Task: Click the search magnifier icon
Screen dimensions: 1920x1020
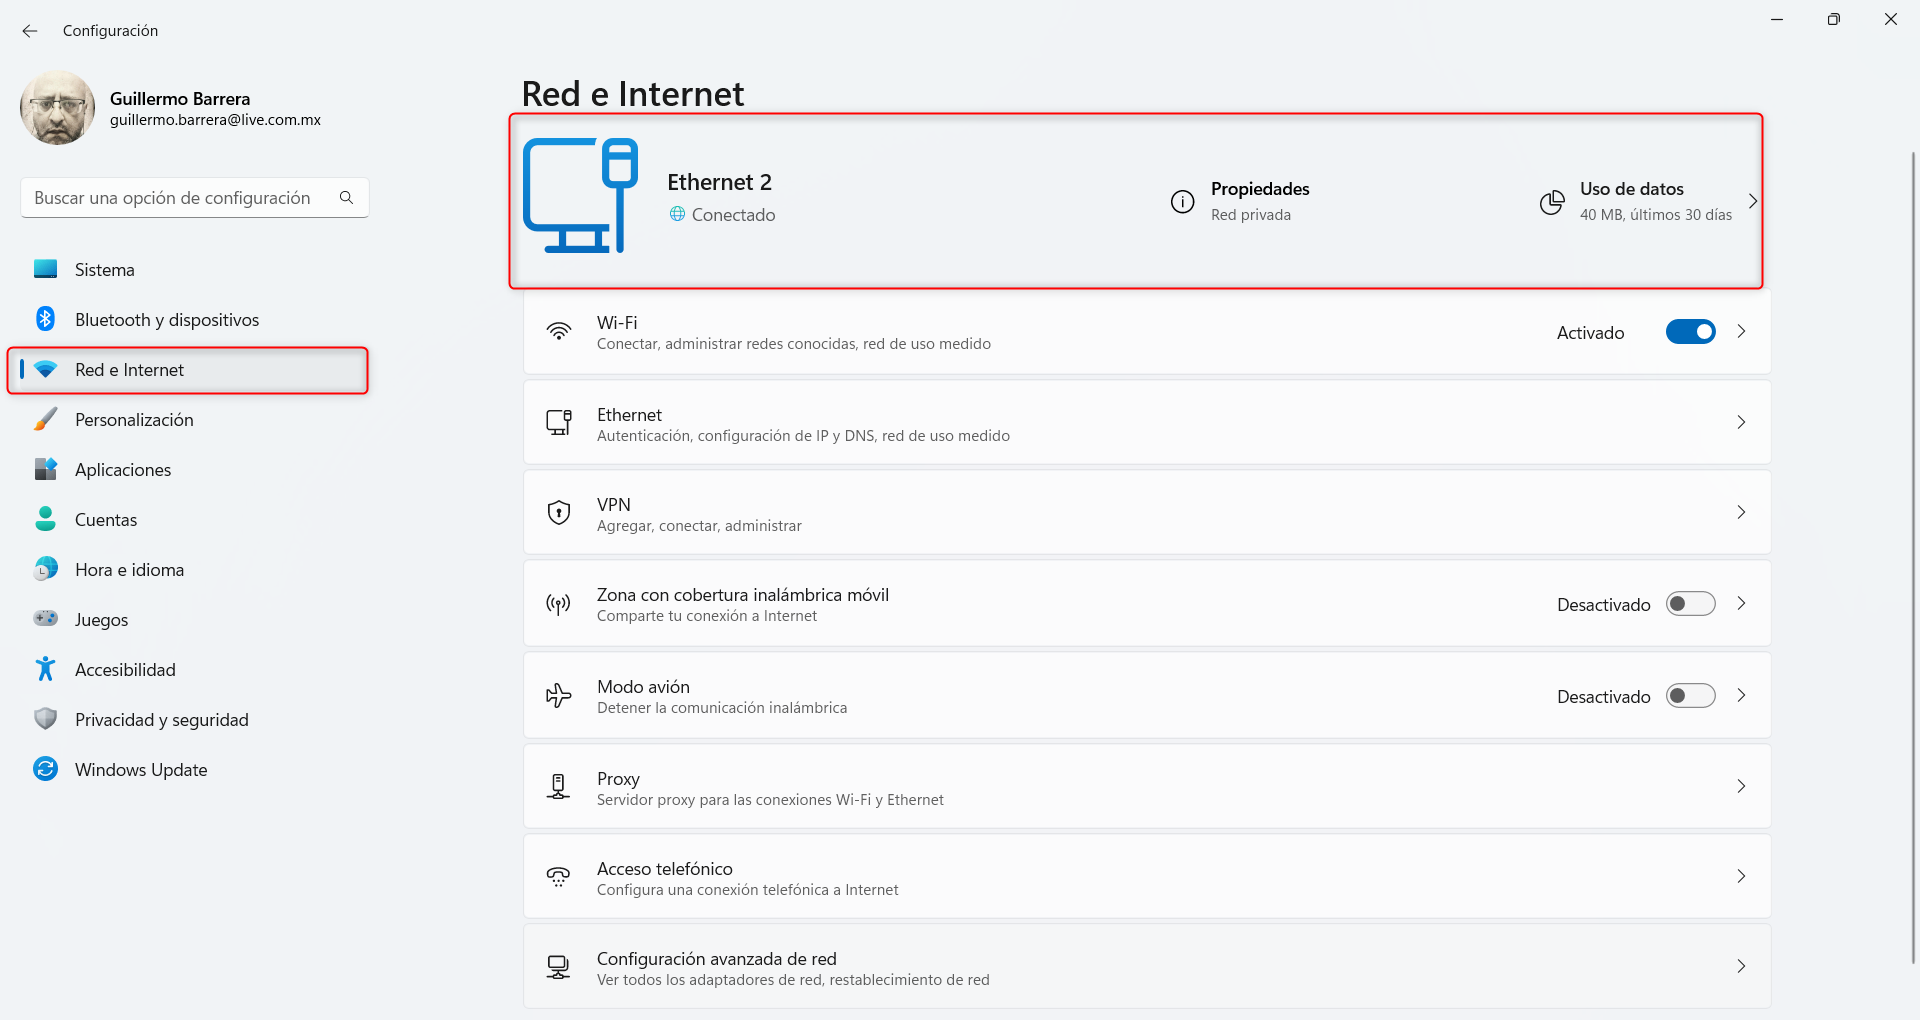Action: (x=346, y=198)
